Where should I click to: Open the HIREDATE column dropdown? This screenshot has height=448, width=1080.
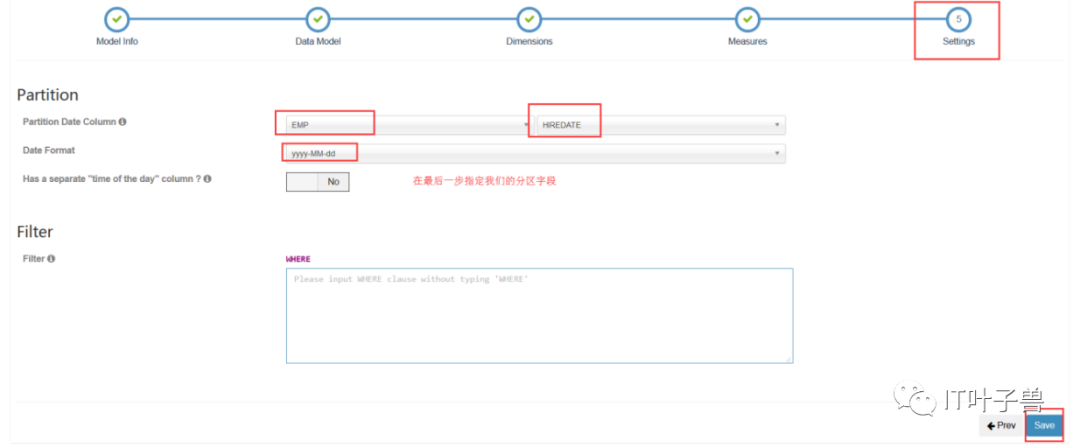[x=661, y=125]
